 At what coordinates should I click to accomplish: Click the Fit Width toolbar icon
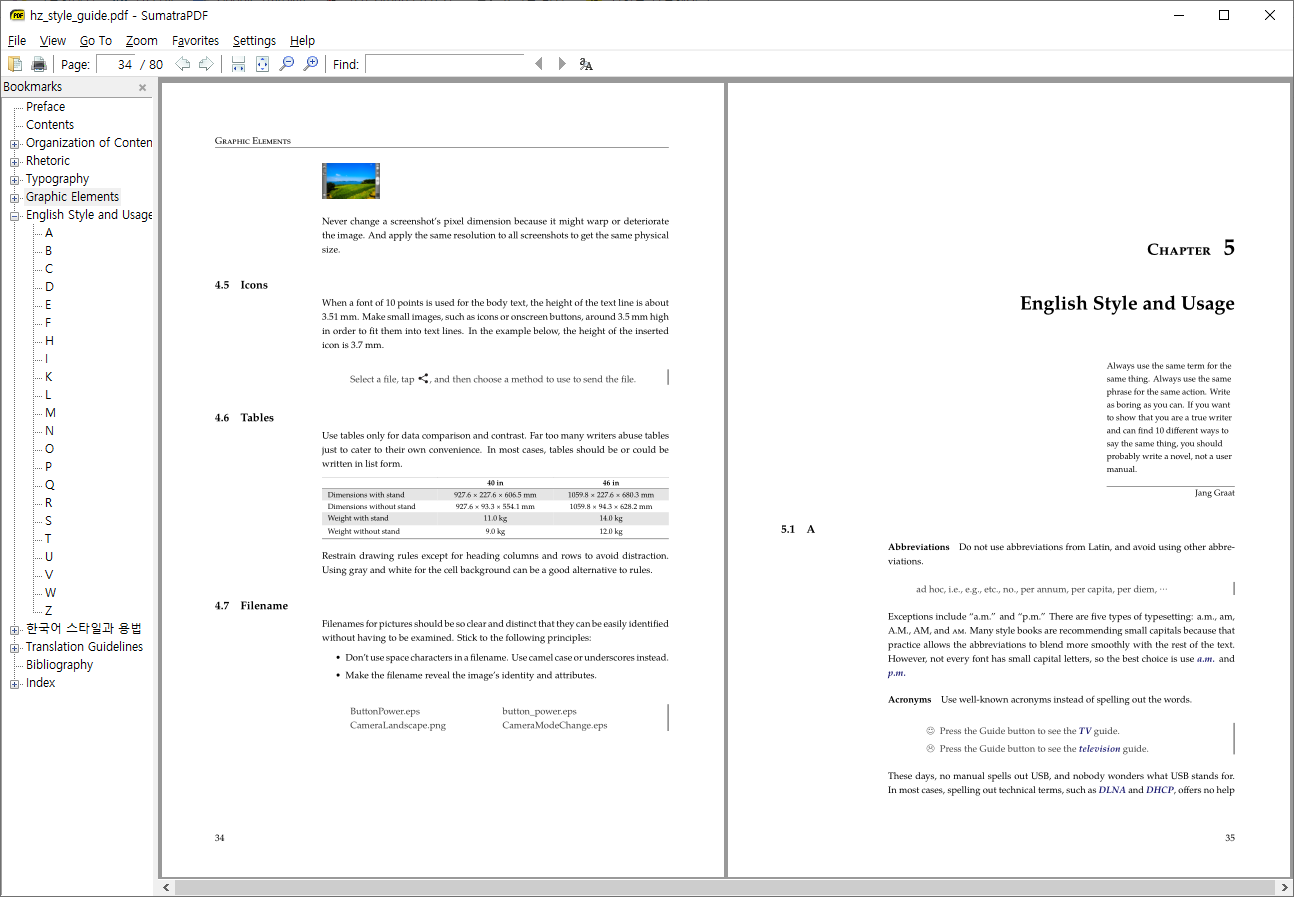(238, 64)
